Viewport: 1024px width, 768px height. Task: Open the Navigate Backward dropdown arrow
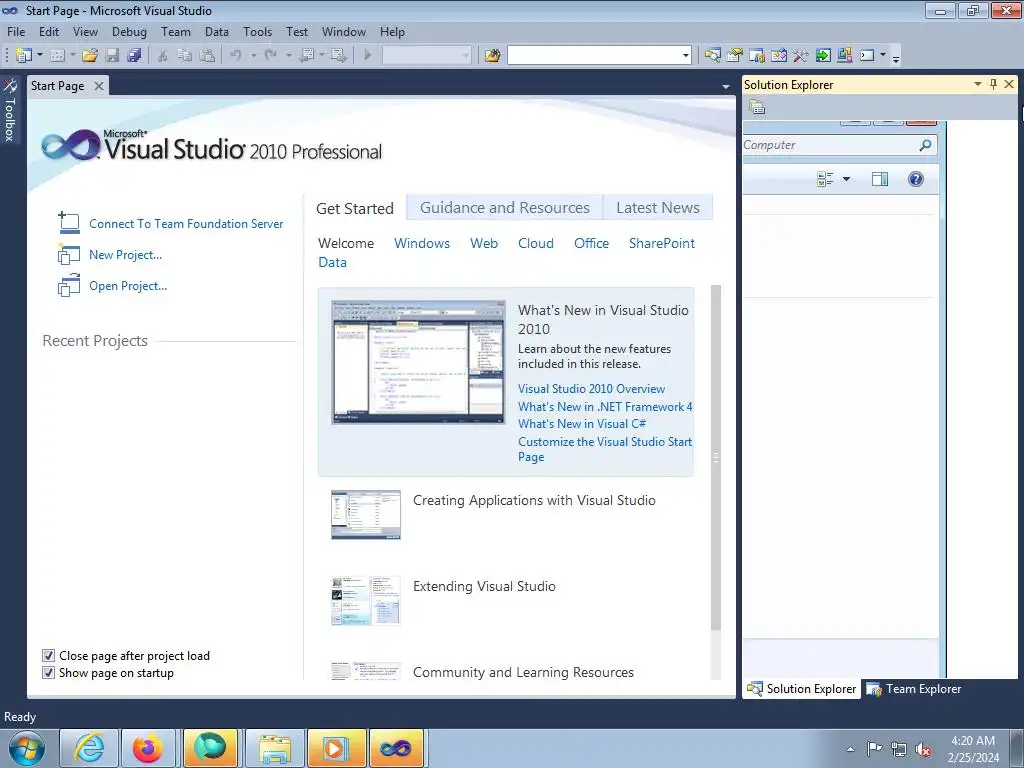click(x=321, y=56)
